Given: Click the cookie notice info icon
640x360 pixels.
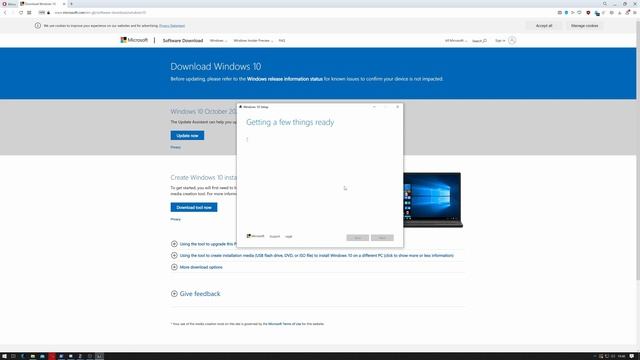Looking at the screenshot, I should pyautogui.click(x=38, y=25).
